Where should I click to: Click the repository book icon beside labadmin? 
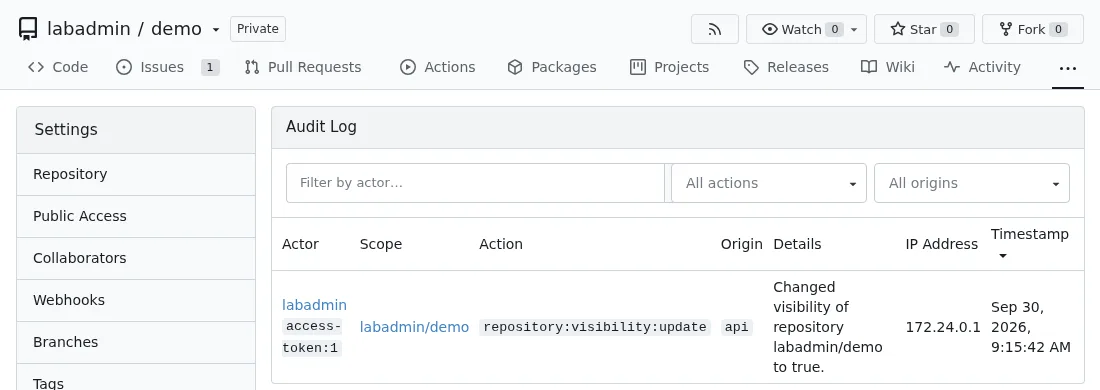point(27,29)
